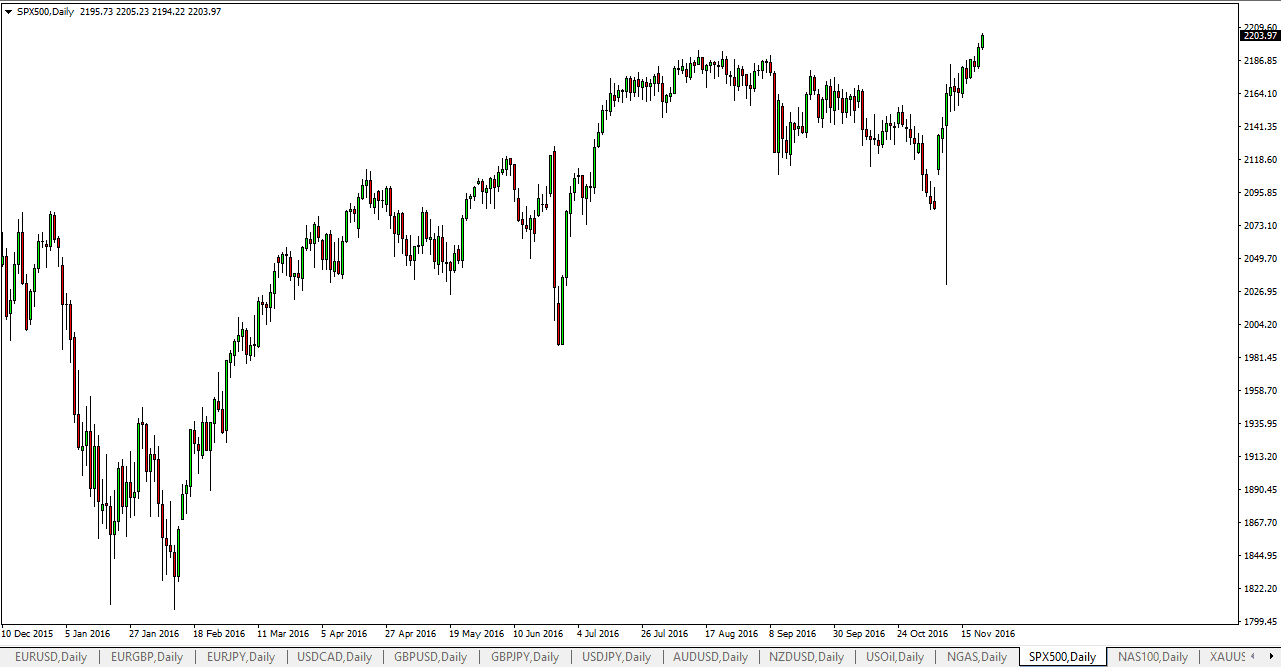Click the 10 Jun 2016 date marker
Screen dimensions: 1281x667
point(538,633)
